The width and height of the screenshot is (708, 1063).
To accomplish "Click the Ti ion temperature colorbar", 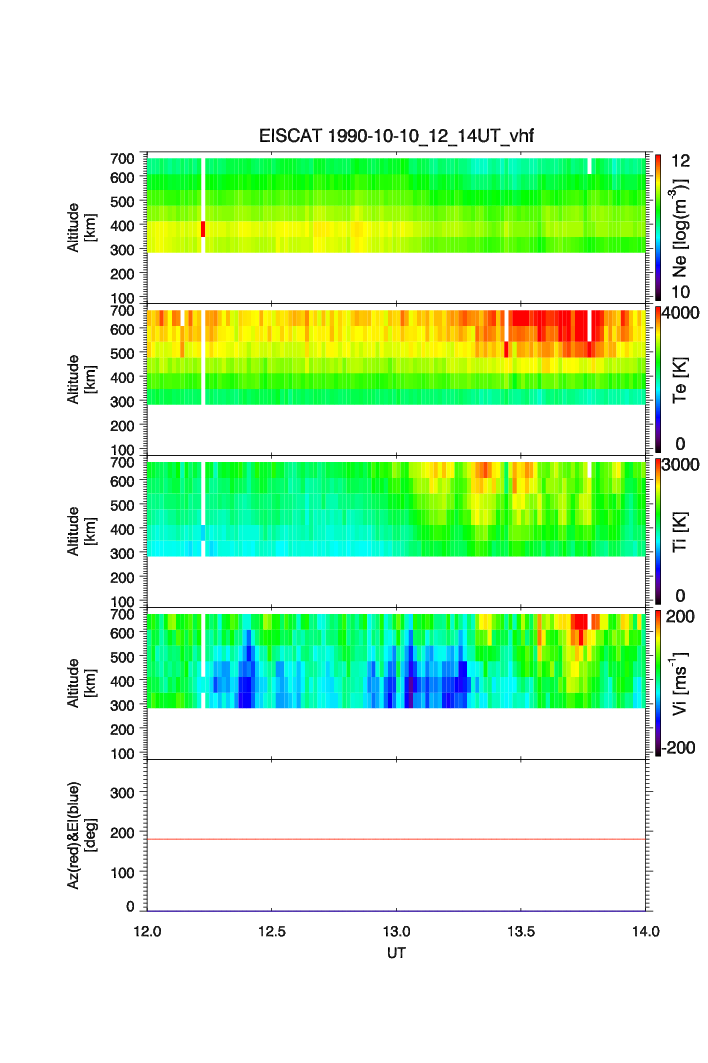I will tap(658, 531).
